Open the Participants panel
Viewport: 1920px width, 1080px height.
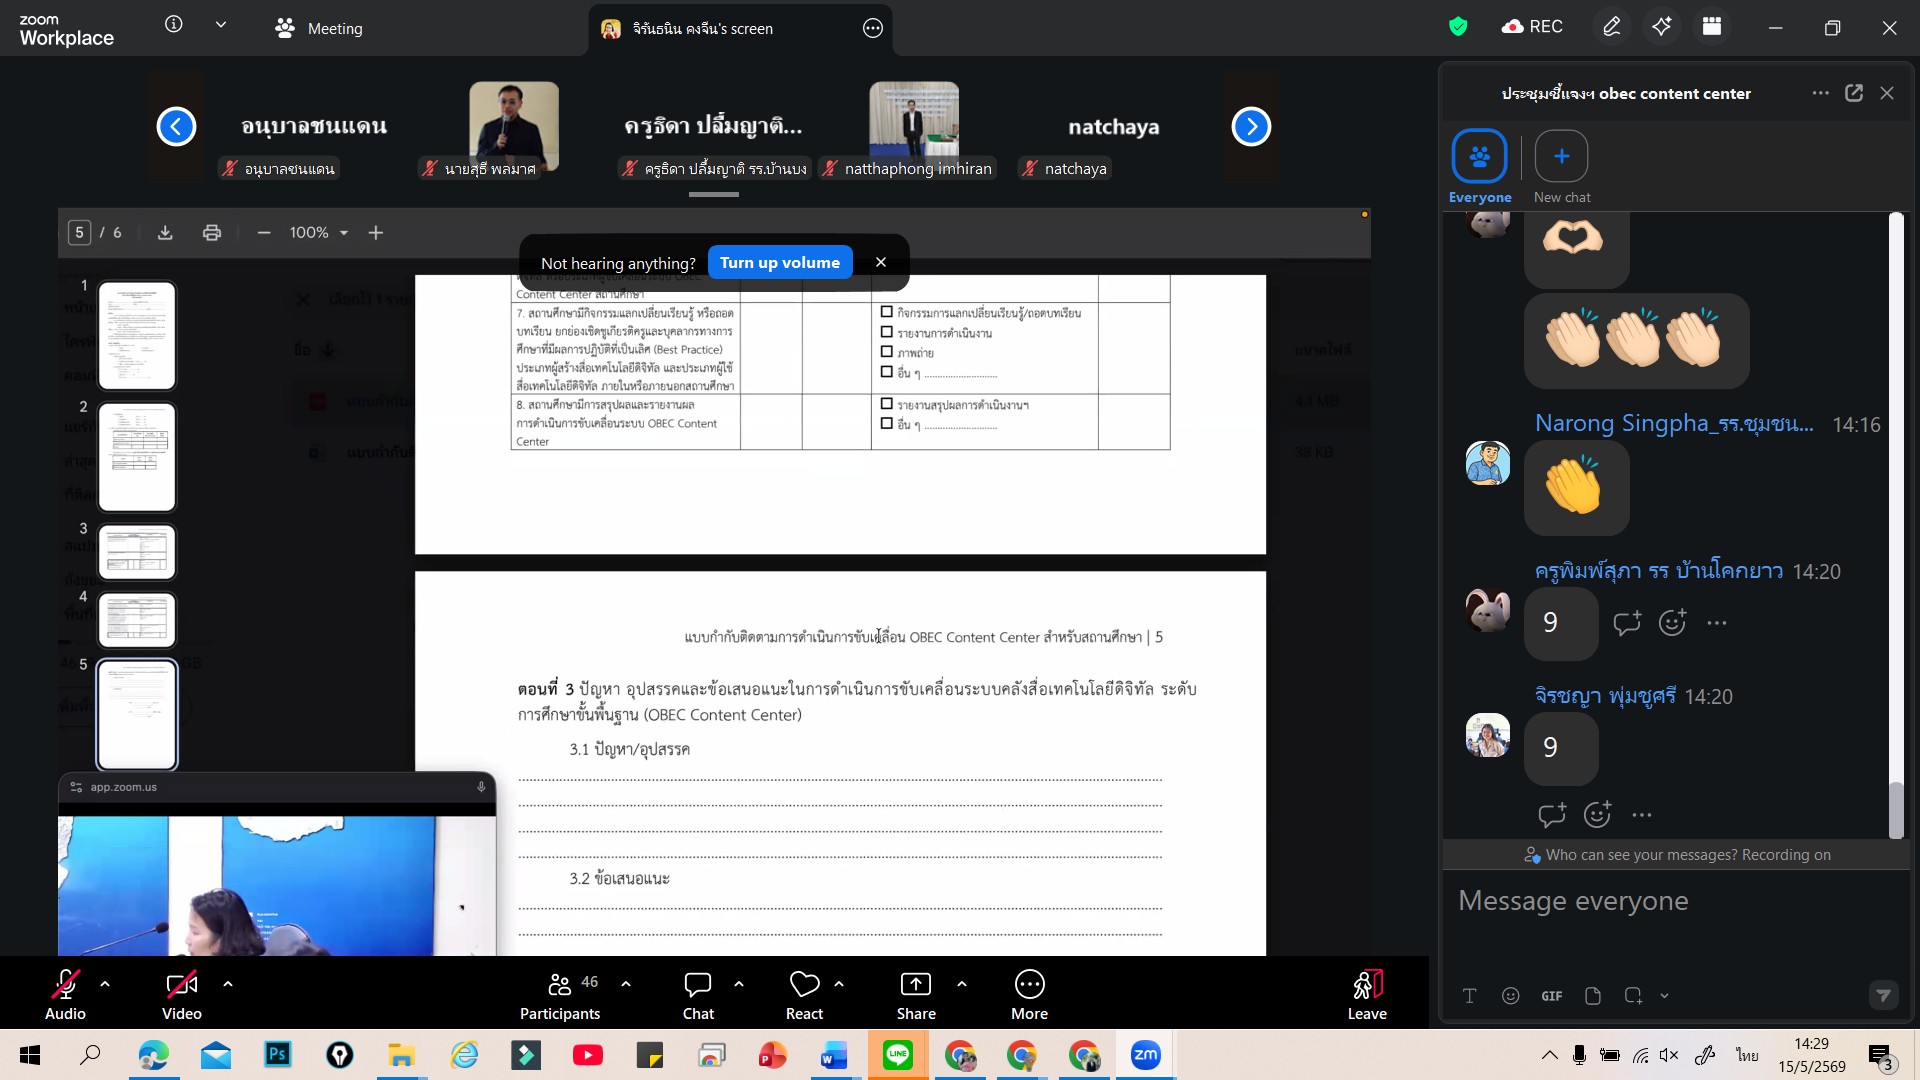(560, 994)
